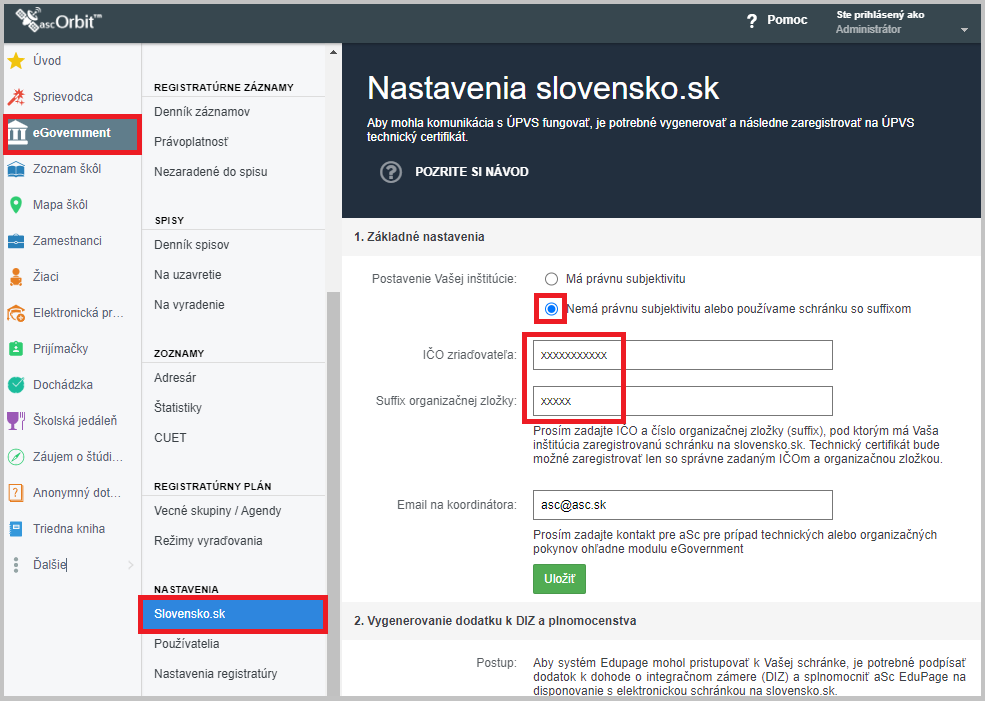
Task: Click the ascOrbit logo
Action: pos(58,20)
